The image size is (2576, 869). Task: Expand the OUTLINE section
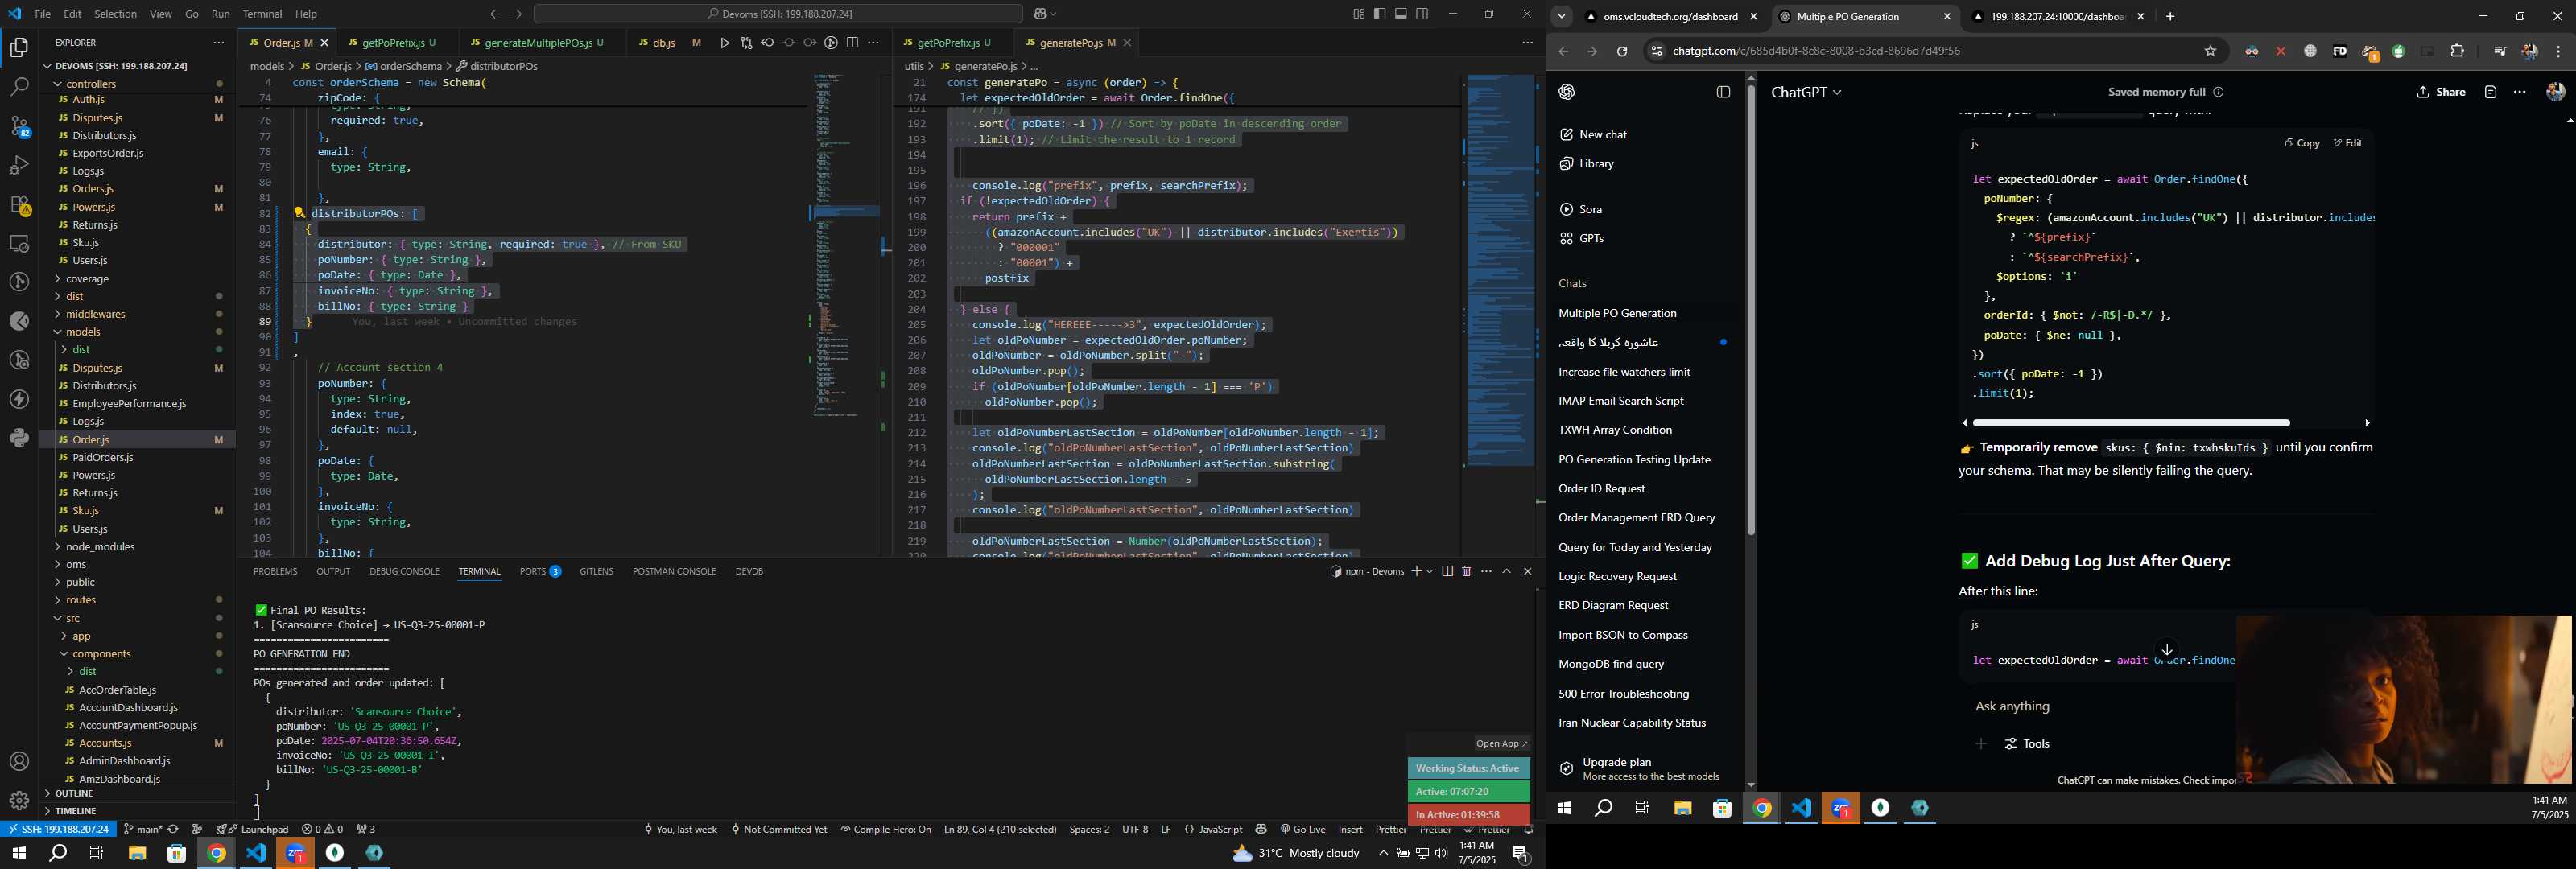(74, 793)
